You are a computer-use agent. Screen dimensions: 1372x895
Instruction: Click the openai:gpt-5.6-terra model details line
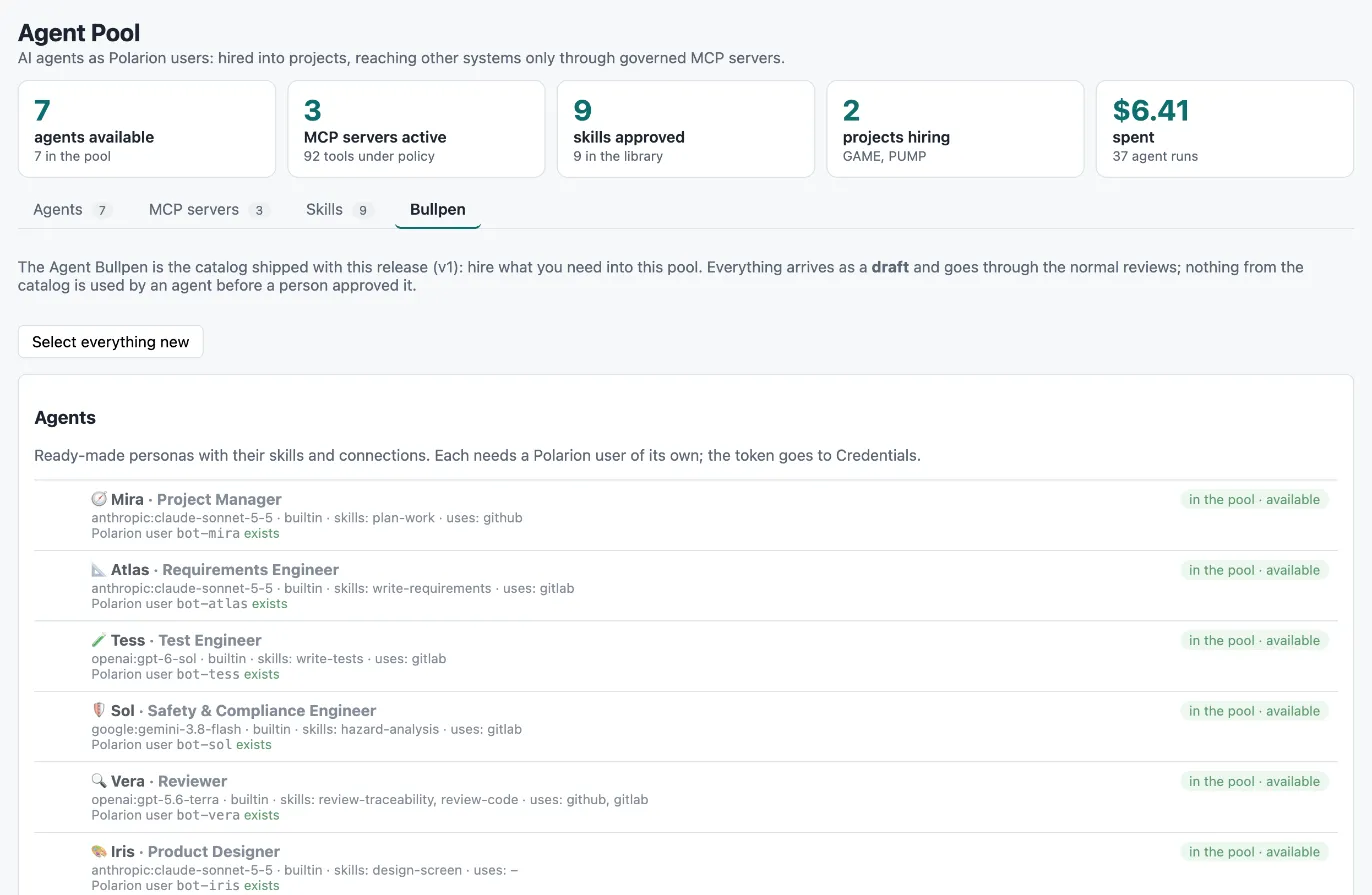pos(369,800)
